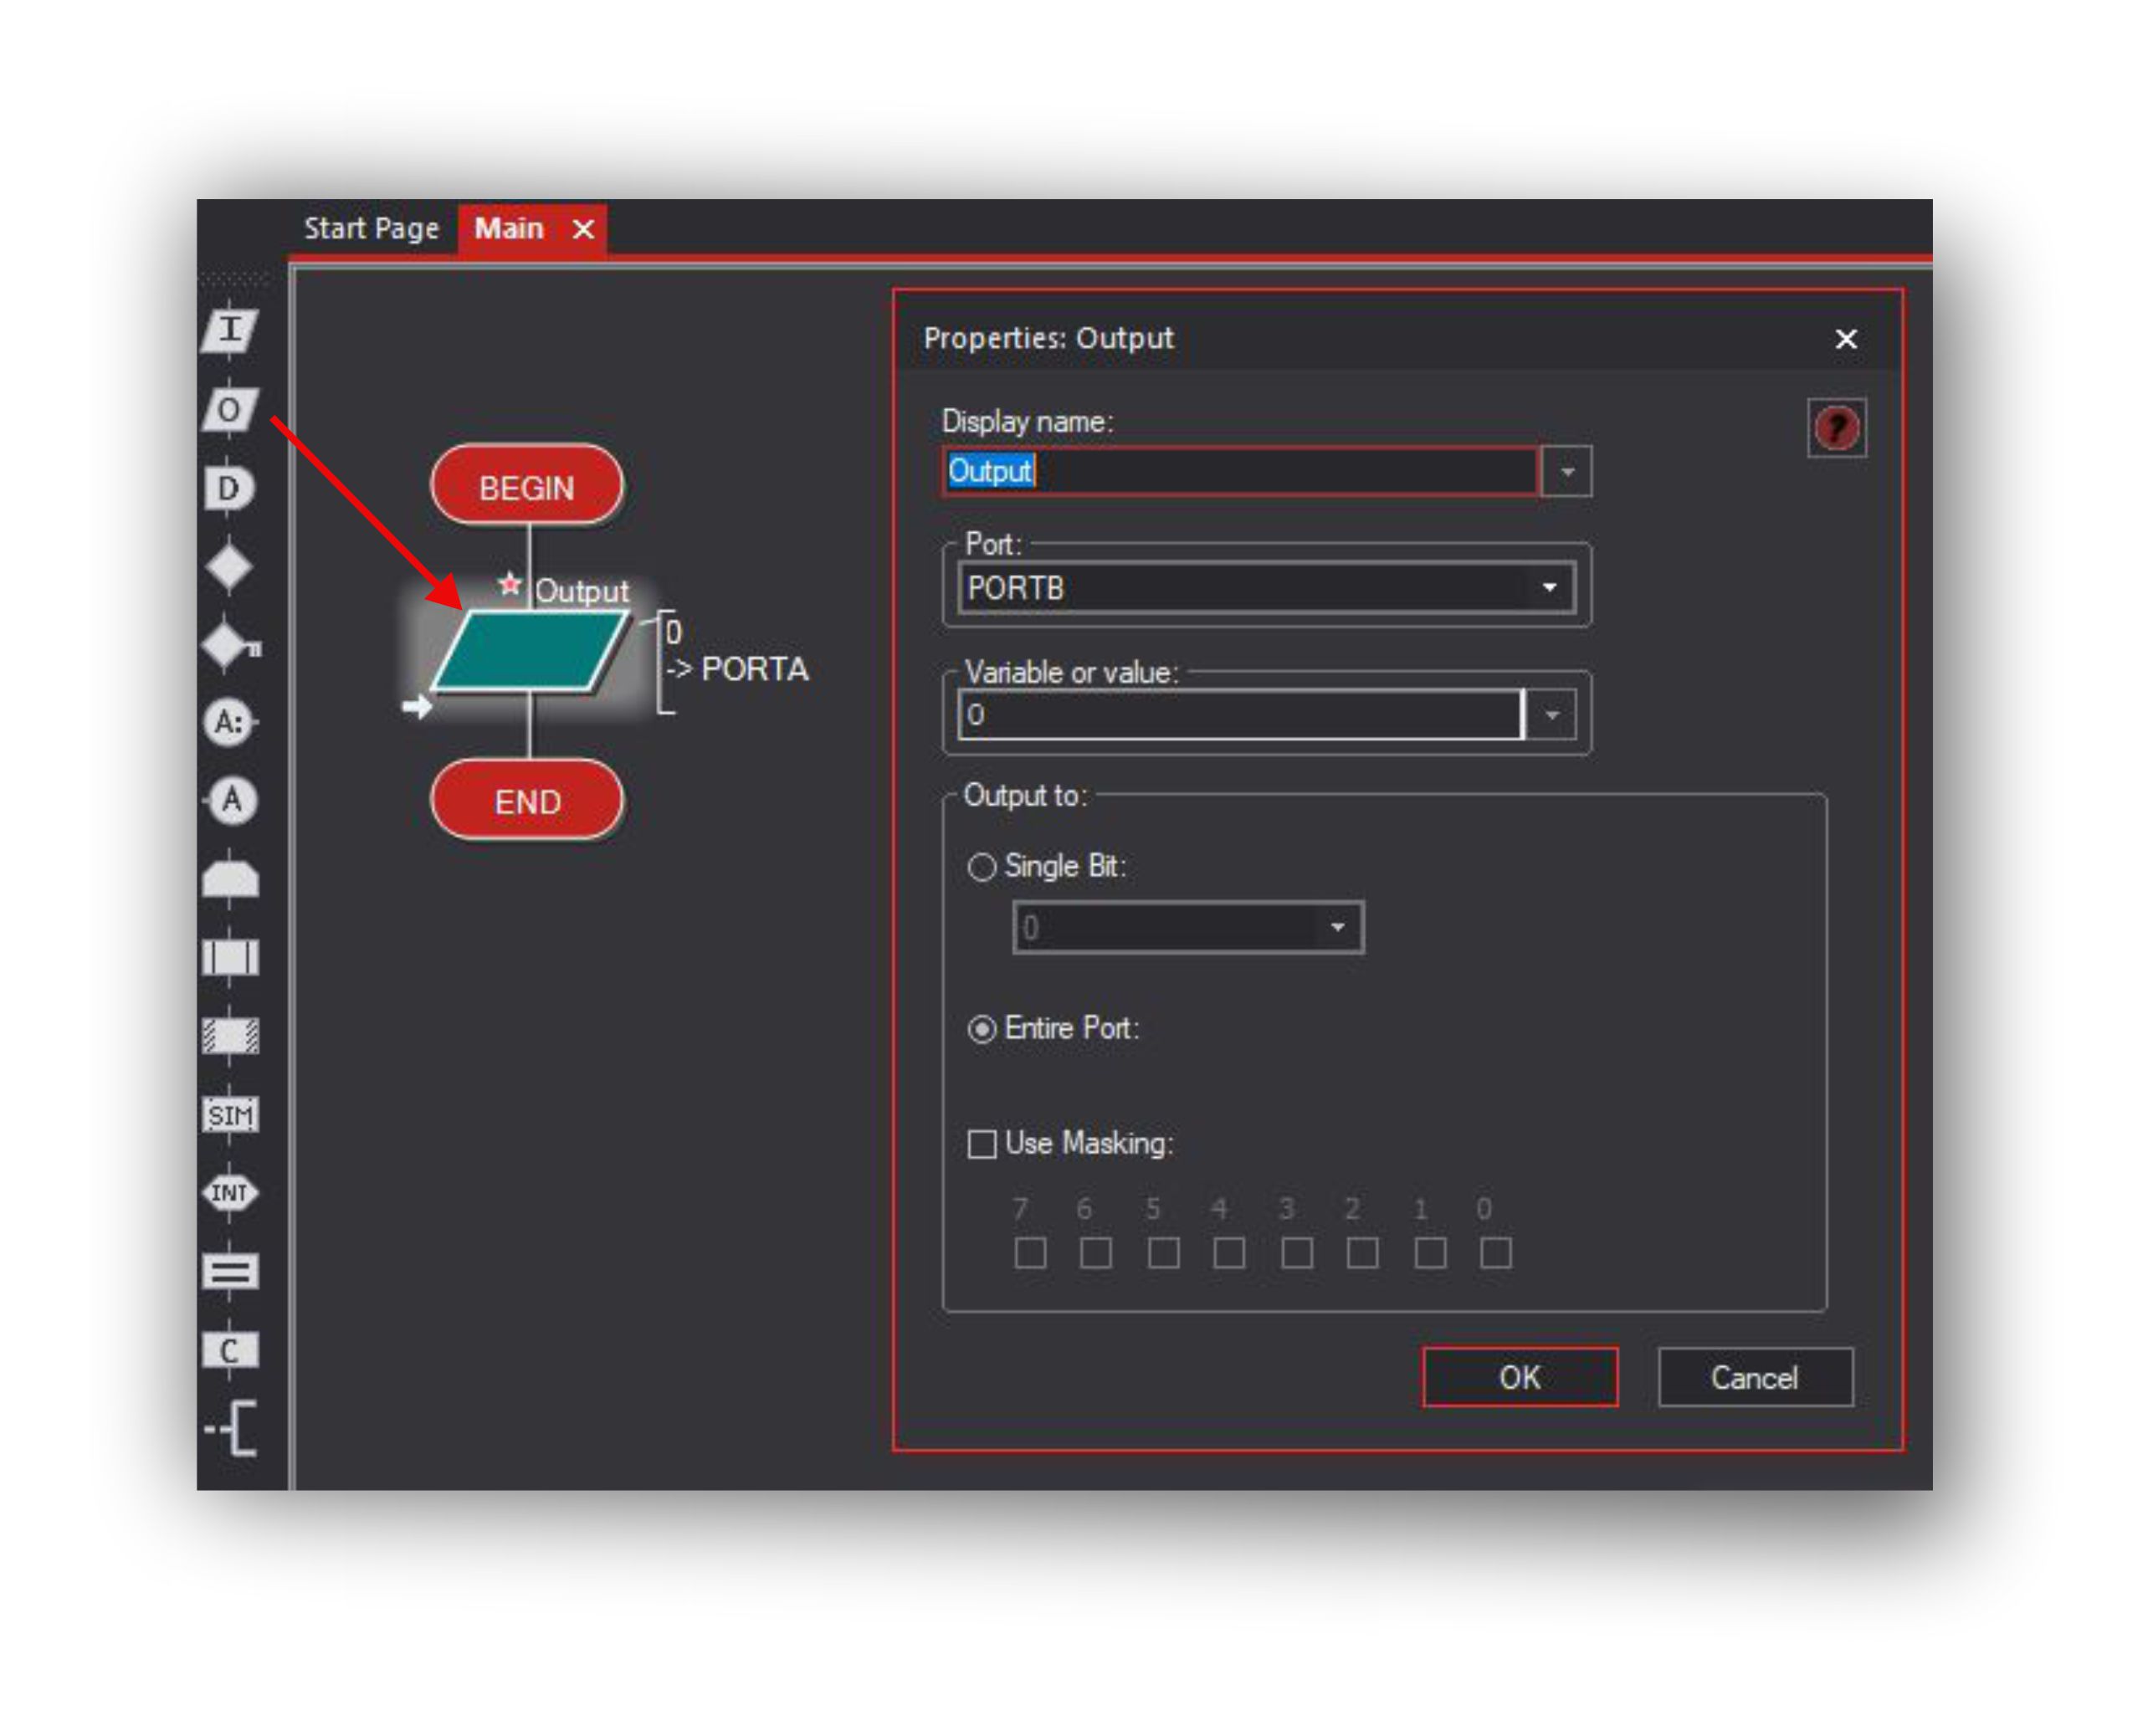
Task: Choose the Entire Port radio option
Action: click(982, 1029)
